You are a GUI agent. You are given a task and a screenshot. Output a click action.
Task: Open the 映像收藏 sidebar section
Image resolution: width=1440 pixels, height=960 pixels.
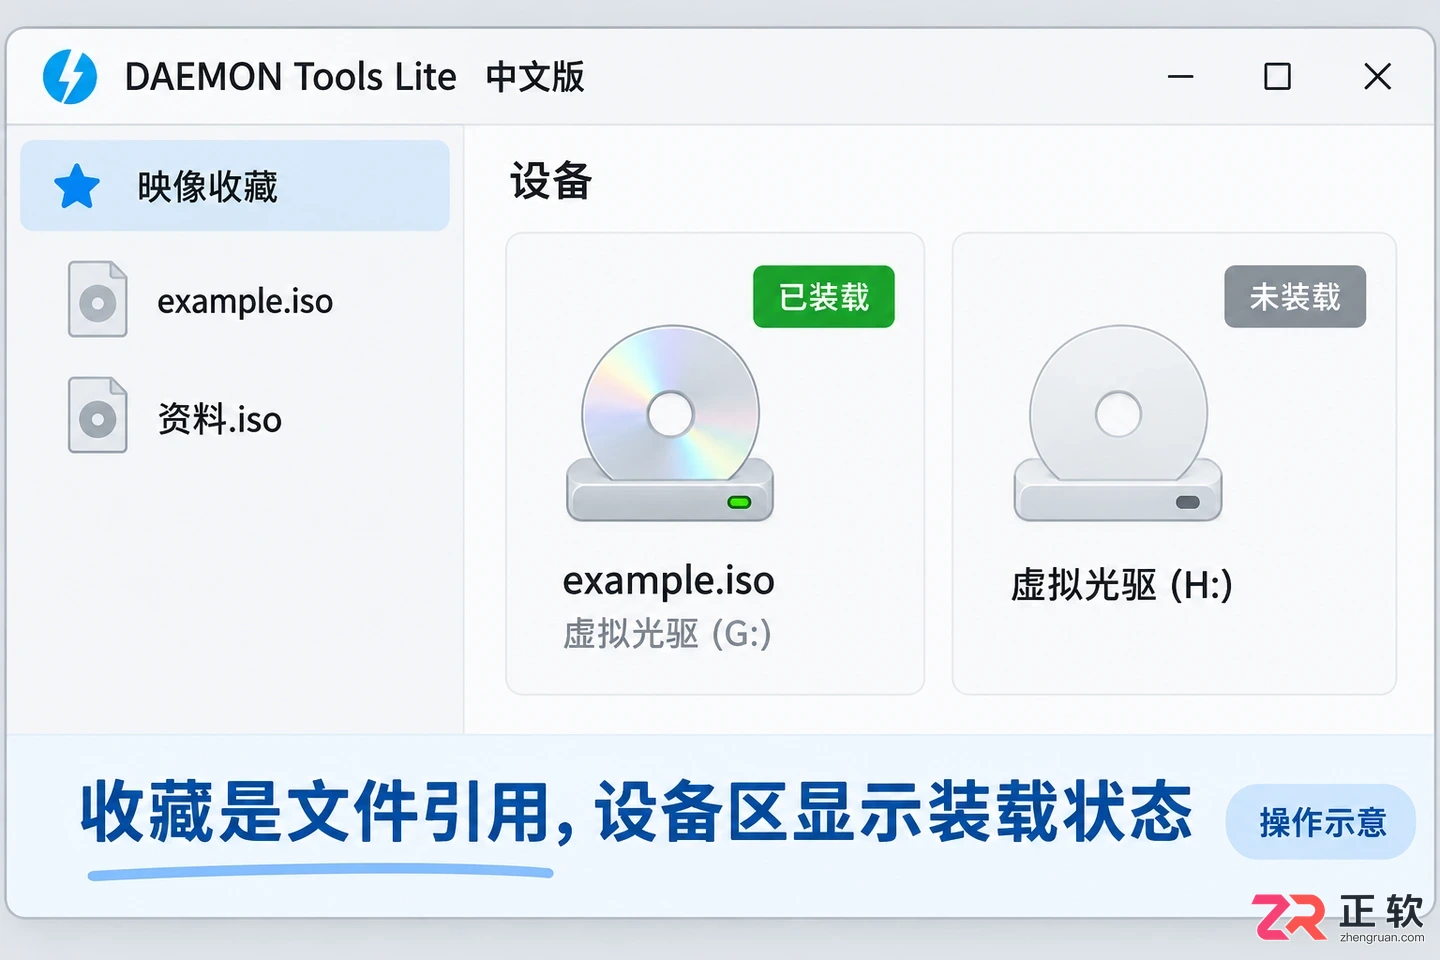pos(235,186)
